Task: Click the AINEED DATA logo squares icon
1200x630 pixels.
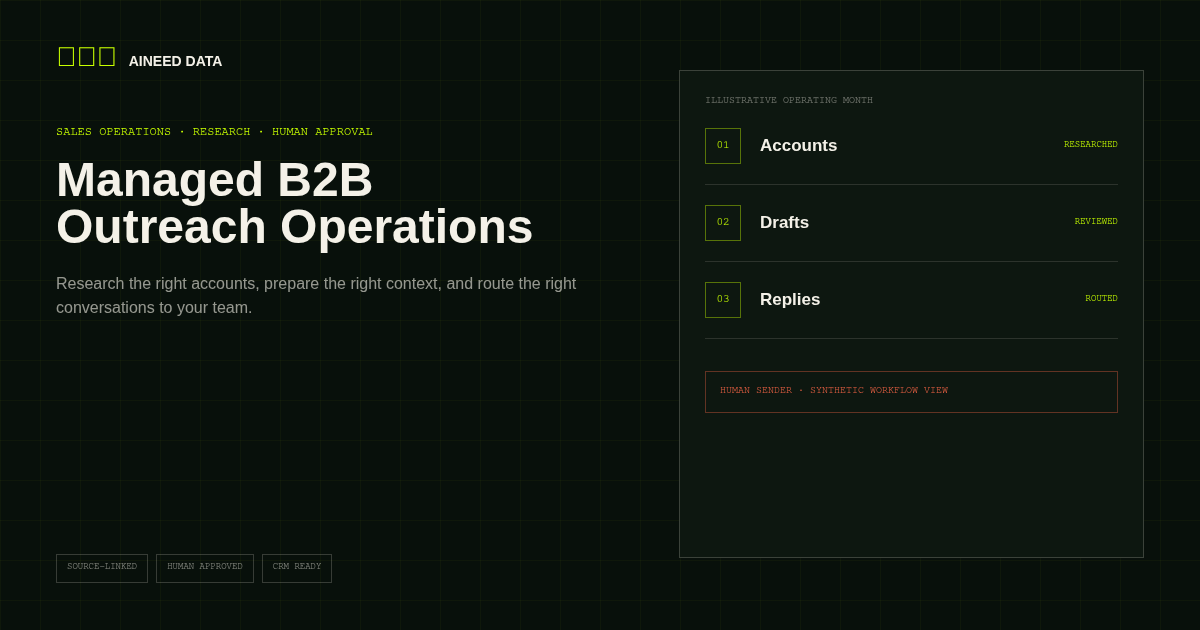Action: tap(87, 57)
